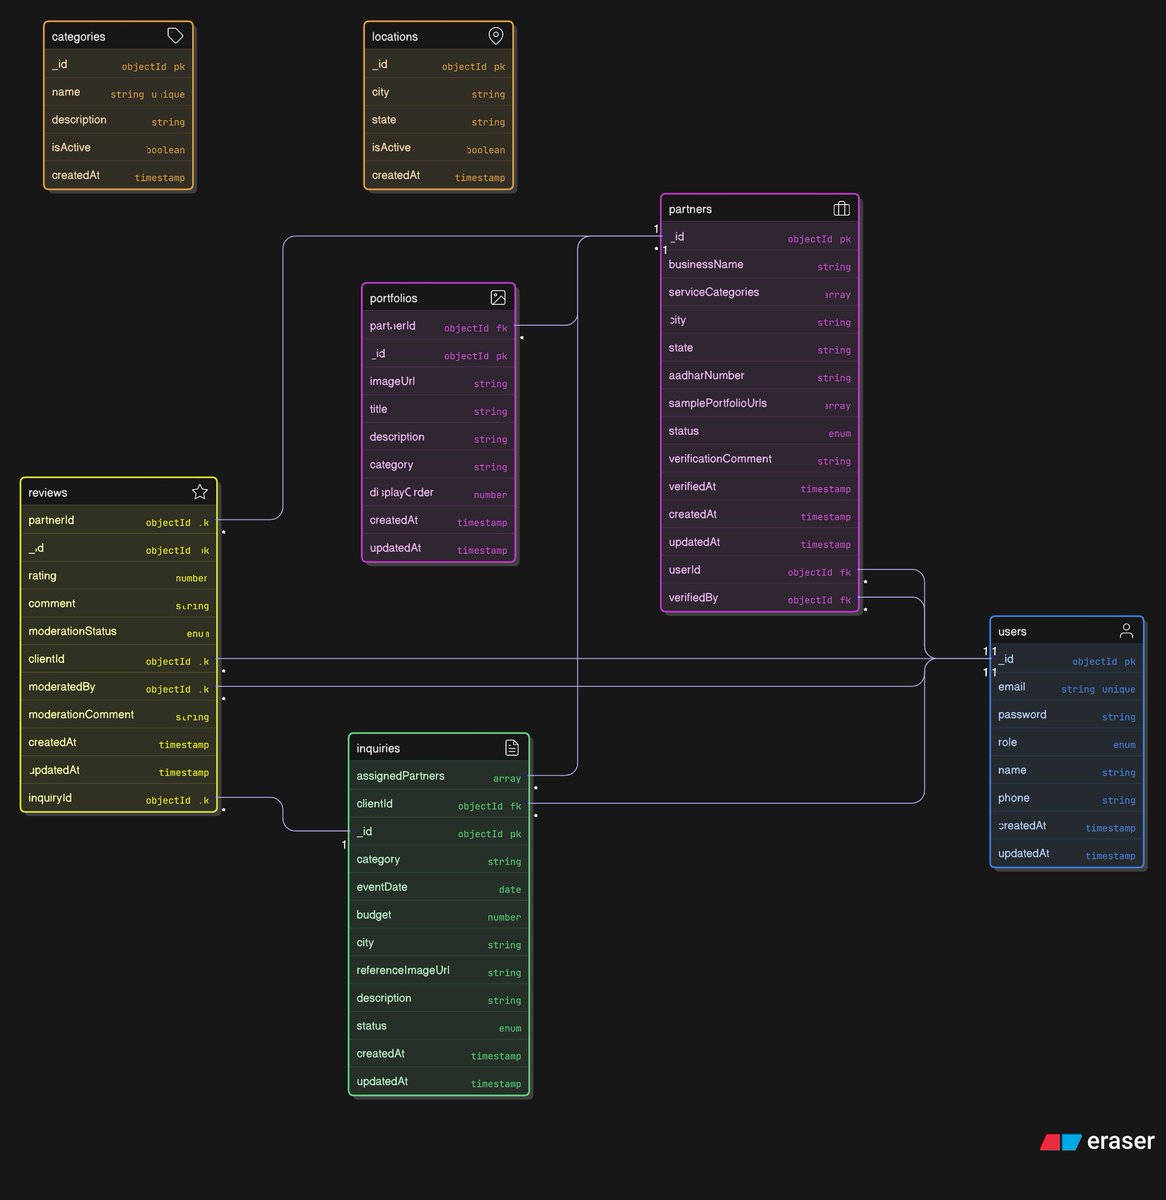Click the tag icon on the categories table
Screen dimensions: 1166x1200
175,34
